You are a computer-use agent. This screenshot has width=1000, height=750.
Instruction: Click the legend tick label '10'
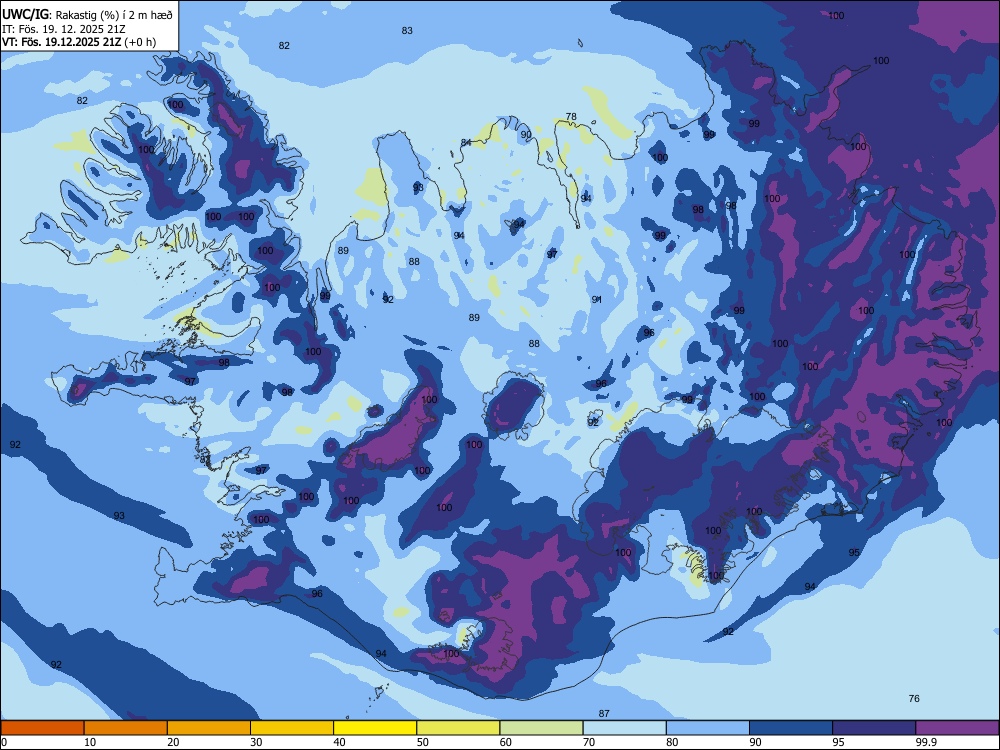(91, 742)
